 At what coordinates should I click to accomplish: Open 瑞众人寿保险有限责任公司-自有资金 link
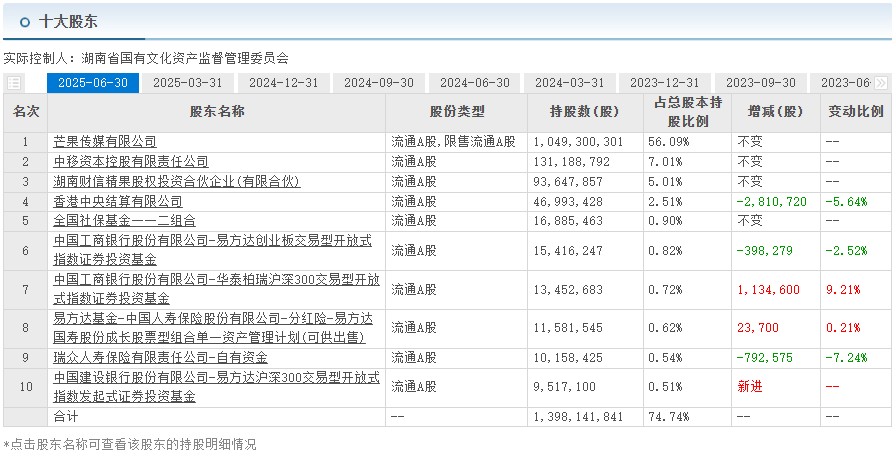(161, 358)
